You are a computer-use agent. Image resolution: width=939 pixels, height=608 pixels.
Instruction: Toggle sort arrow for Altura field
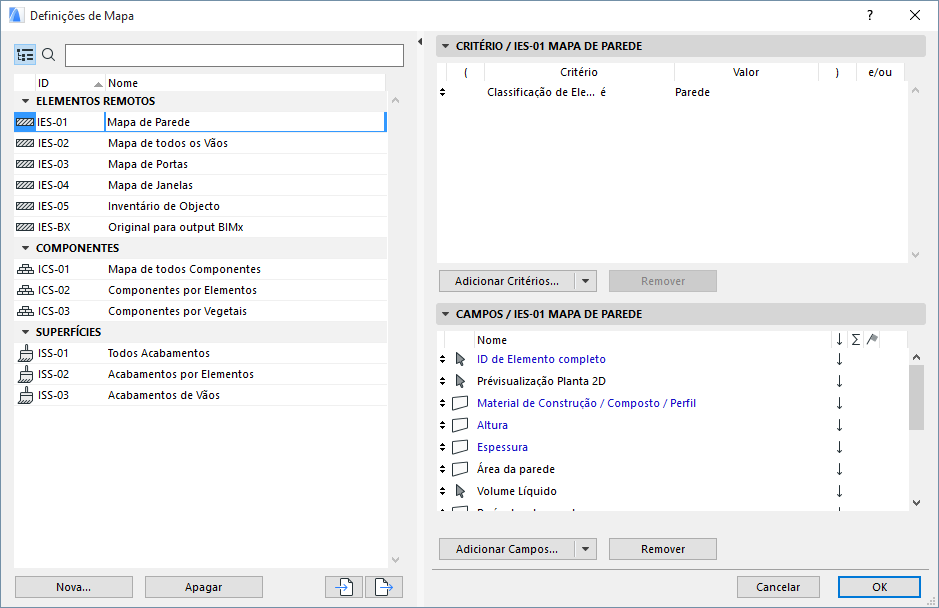point(839,425)
